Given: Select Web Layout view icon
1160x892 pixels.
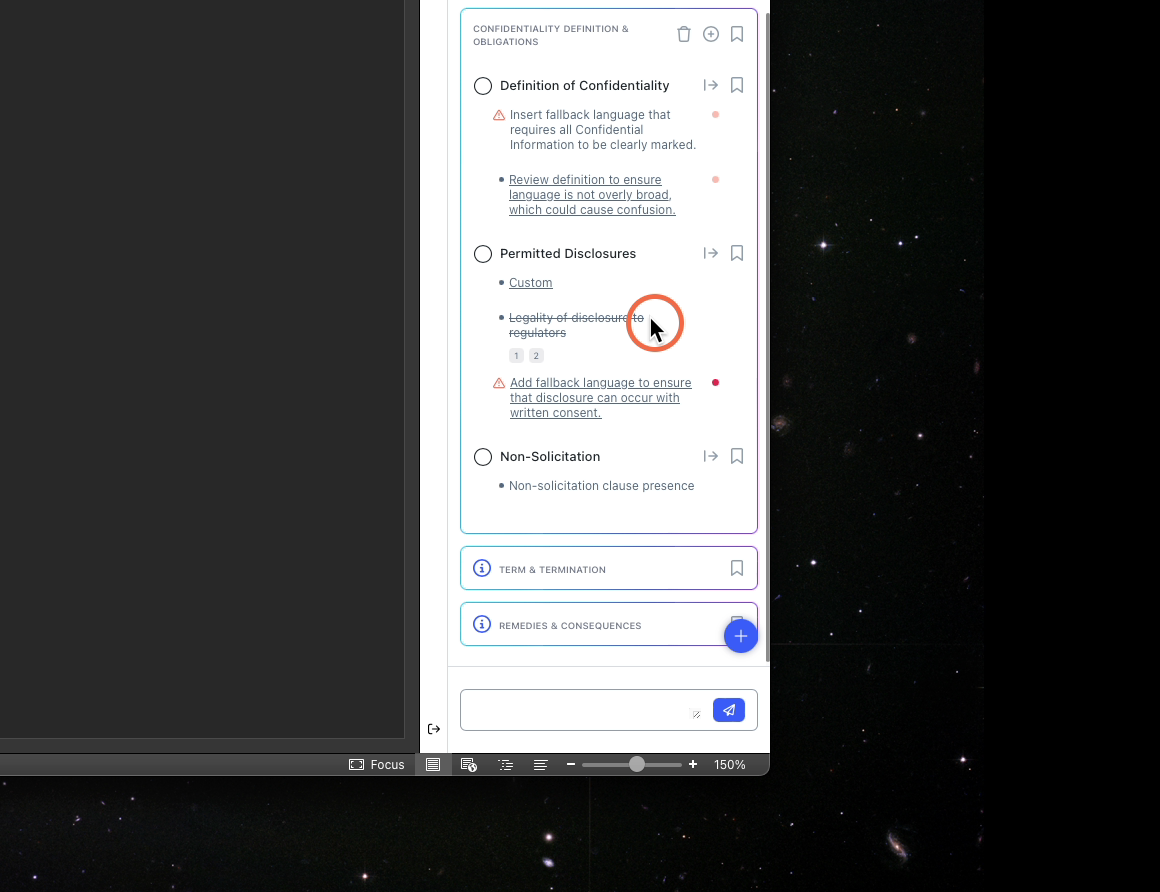Looking at the screenshot, I should coord(469,765).
